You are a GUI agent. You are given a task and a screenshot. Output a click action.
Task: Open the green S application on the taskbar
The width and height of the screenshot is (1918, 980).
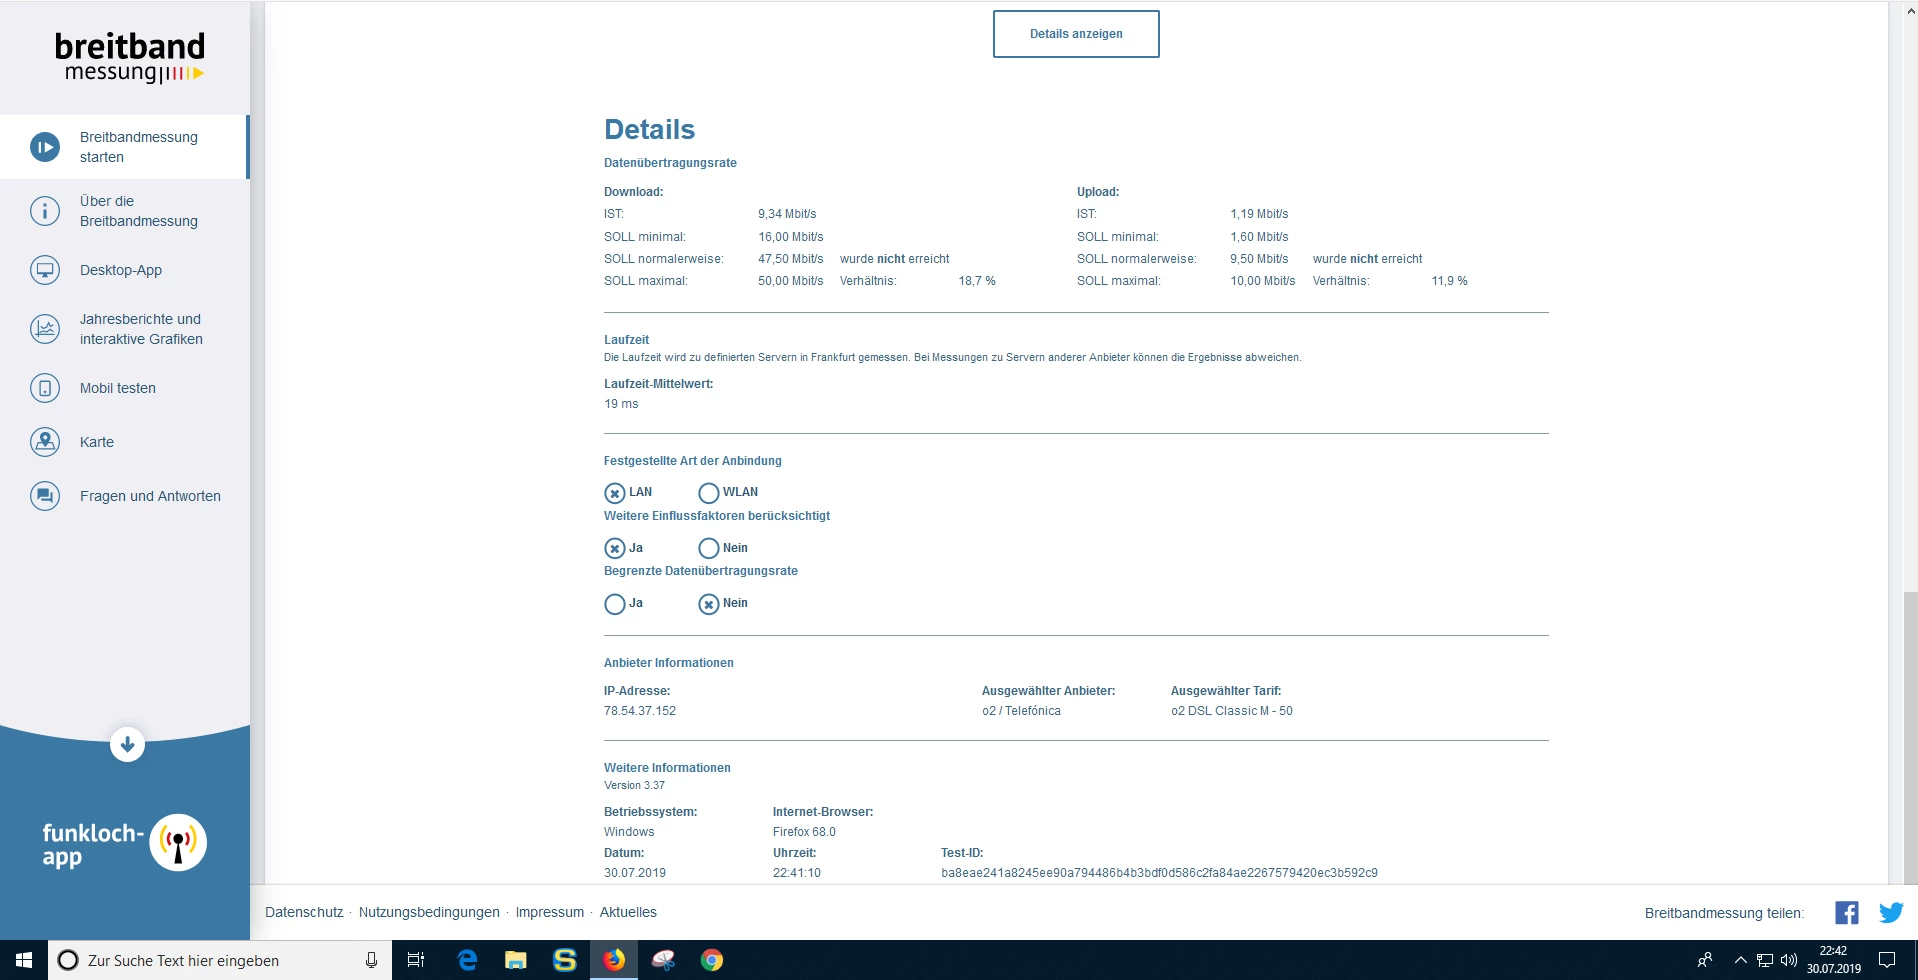[x=565, y=960]
